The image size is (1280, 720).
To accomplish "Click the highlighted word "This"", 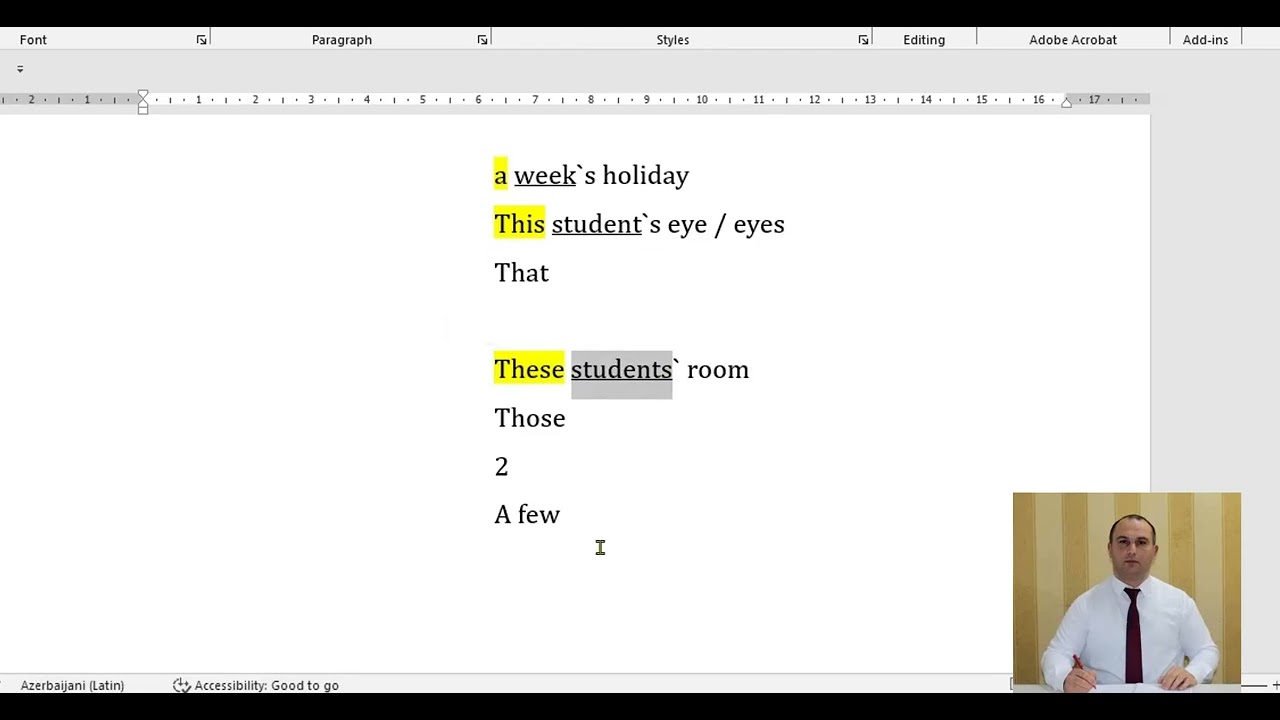I will click(519, 224).
